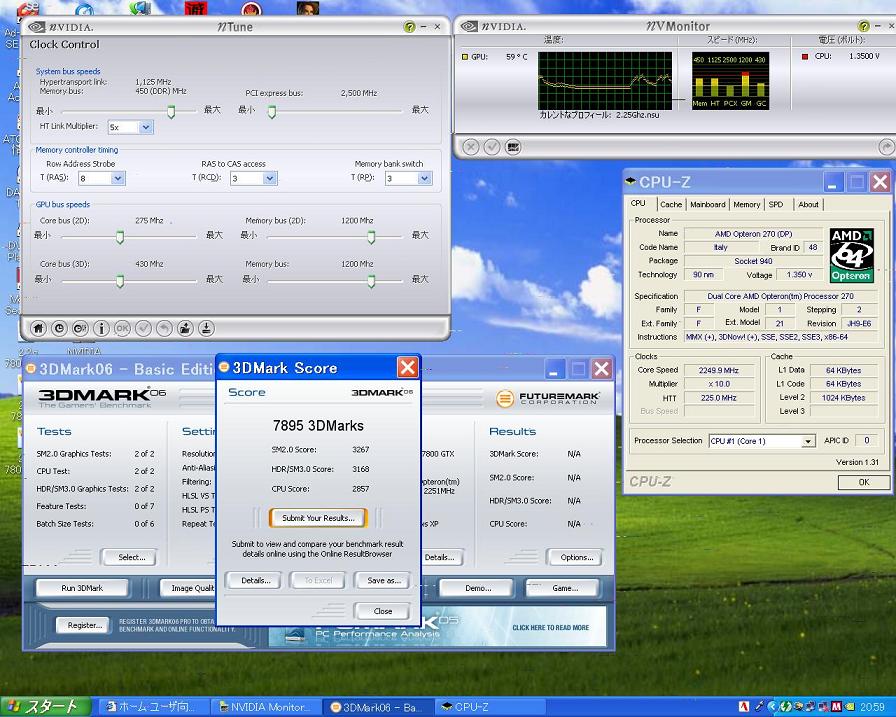Click the NVIDIA logo in the NVMonitor title bar

[493, 26]
